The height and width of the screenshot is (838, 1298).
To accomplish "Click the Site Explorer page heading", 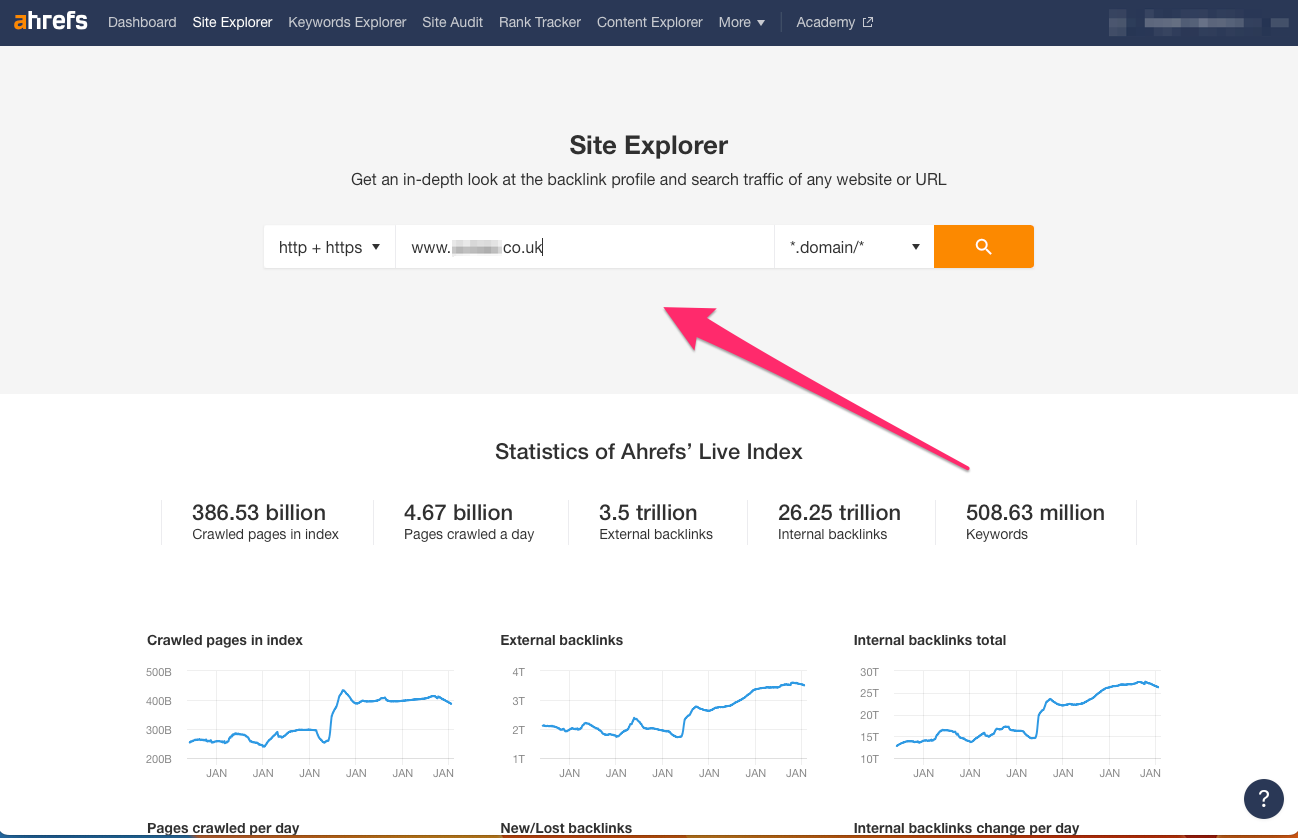I will [649, 145].
